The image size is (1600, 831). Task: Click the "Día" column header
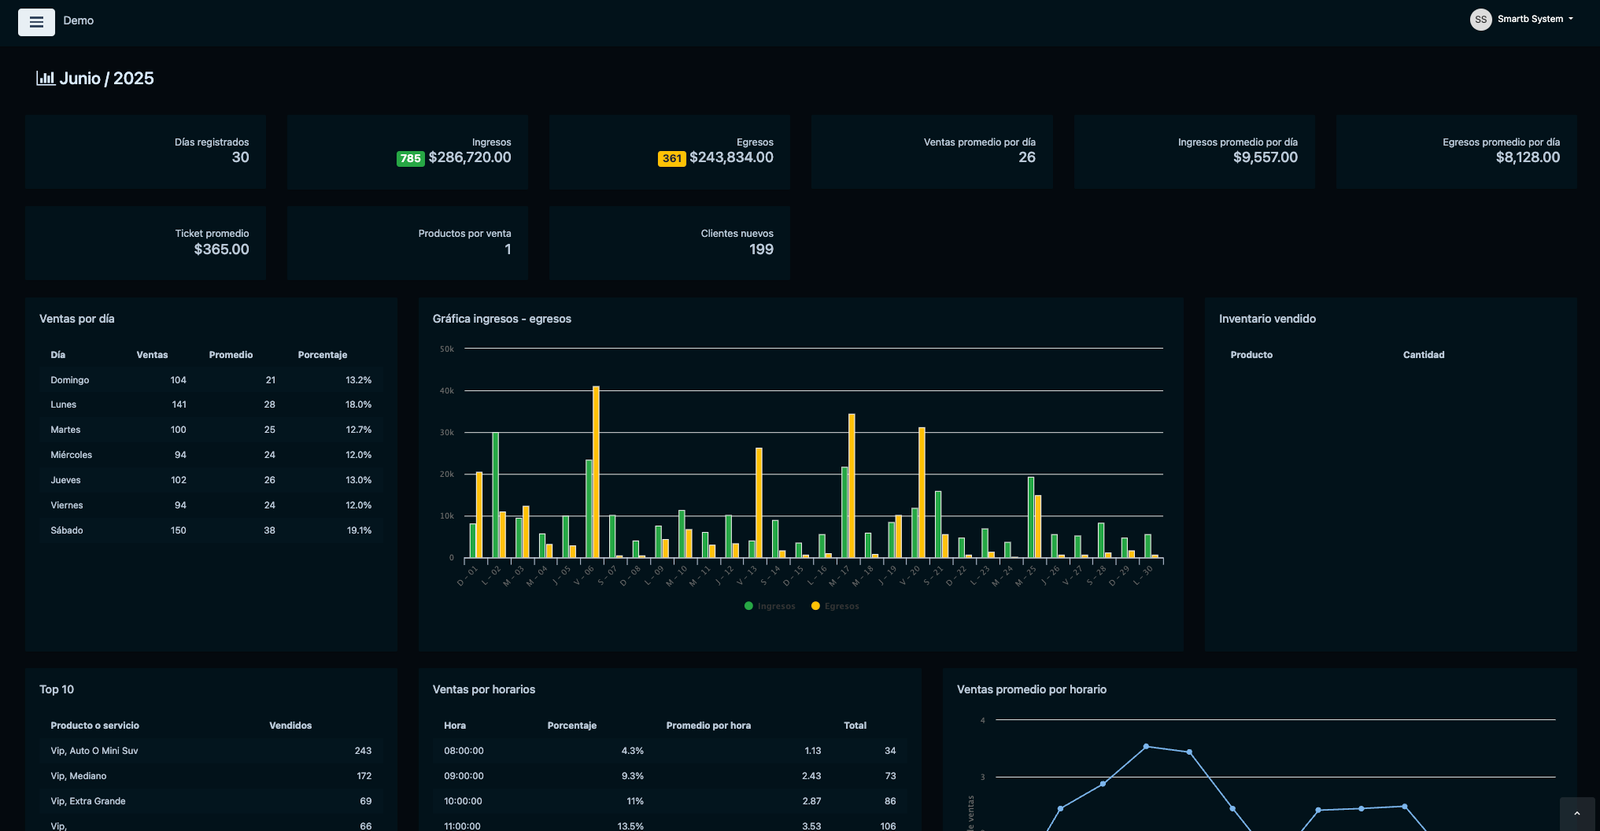coord(58,355)
